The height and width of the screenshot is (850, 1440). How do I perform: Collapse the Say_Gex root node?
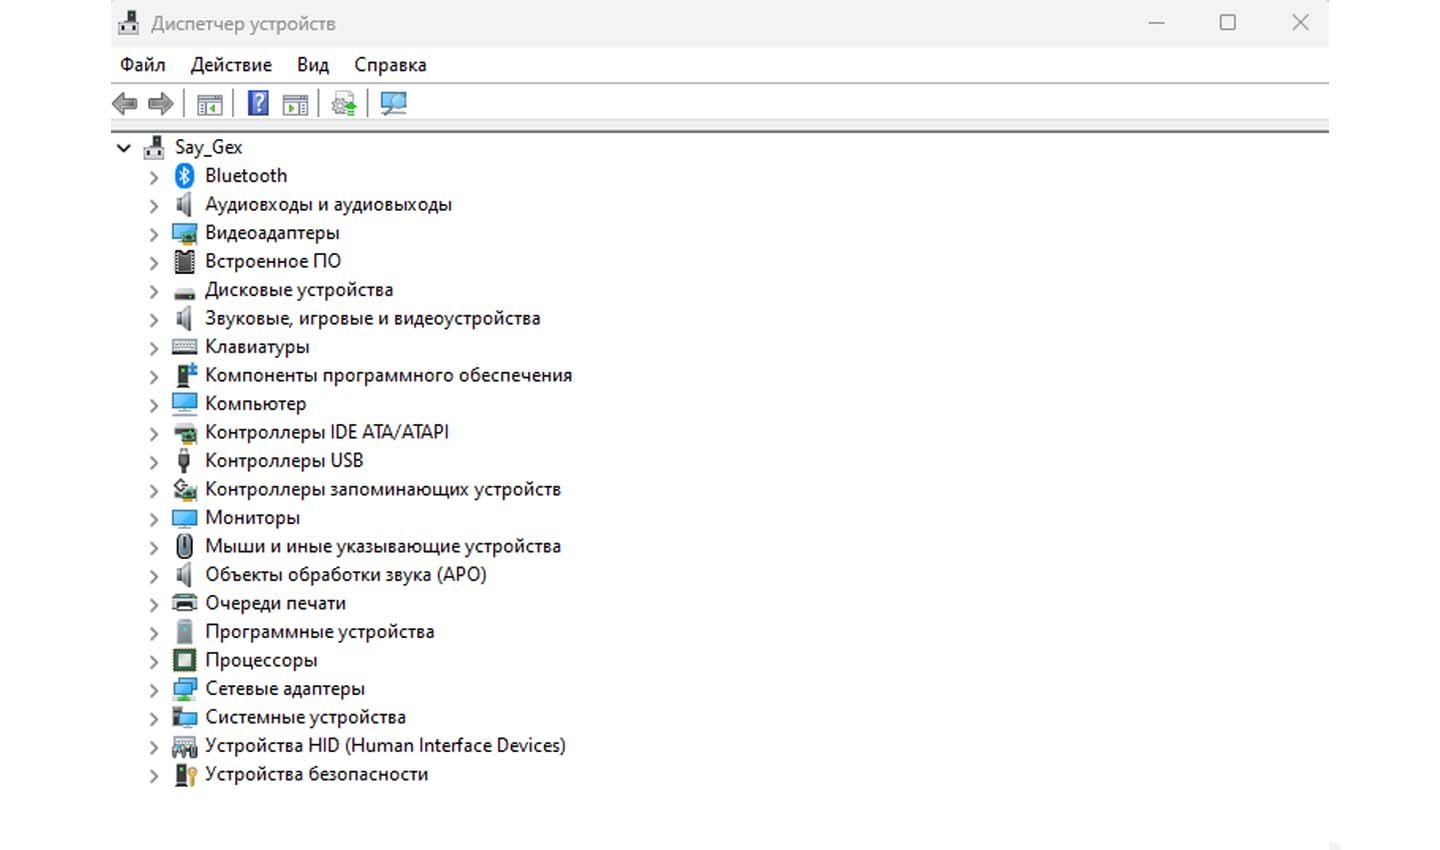[124, 148]
